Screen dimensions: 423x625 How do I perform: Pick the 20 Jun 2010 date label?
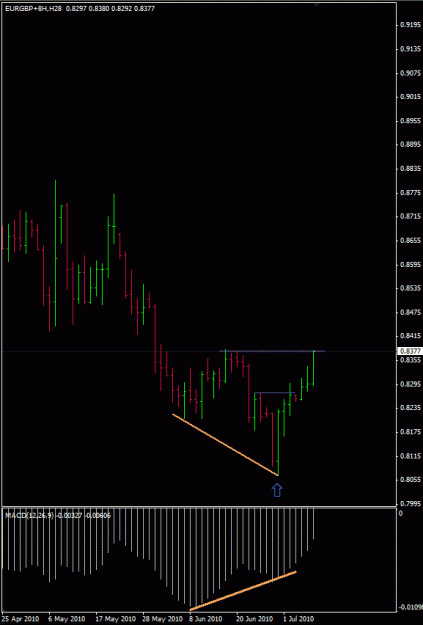(254, 619)
